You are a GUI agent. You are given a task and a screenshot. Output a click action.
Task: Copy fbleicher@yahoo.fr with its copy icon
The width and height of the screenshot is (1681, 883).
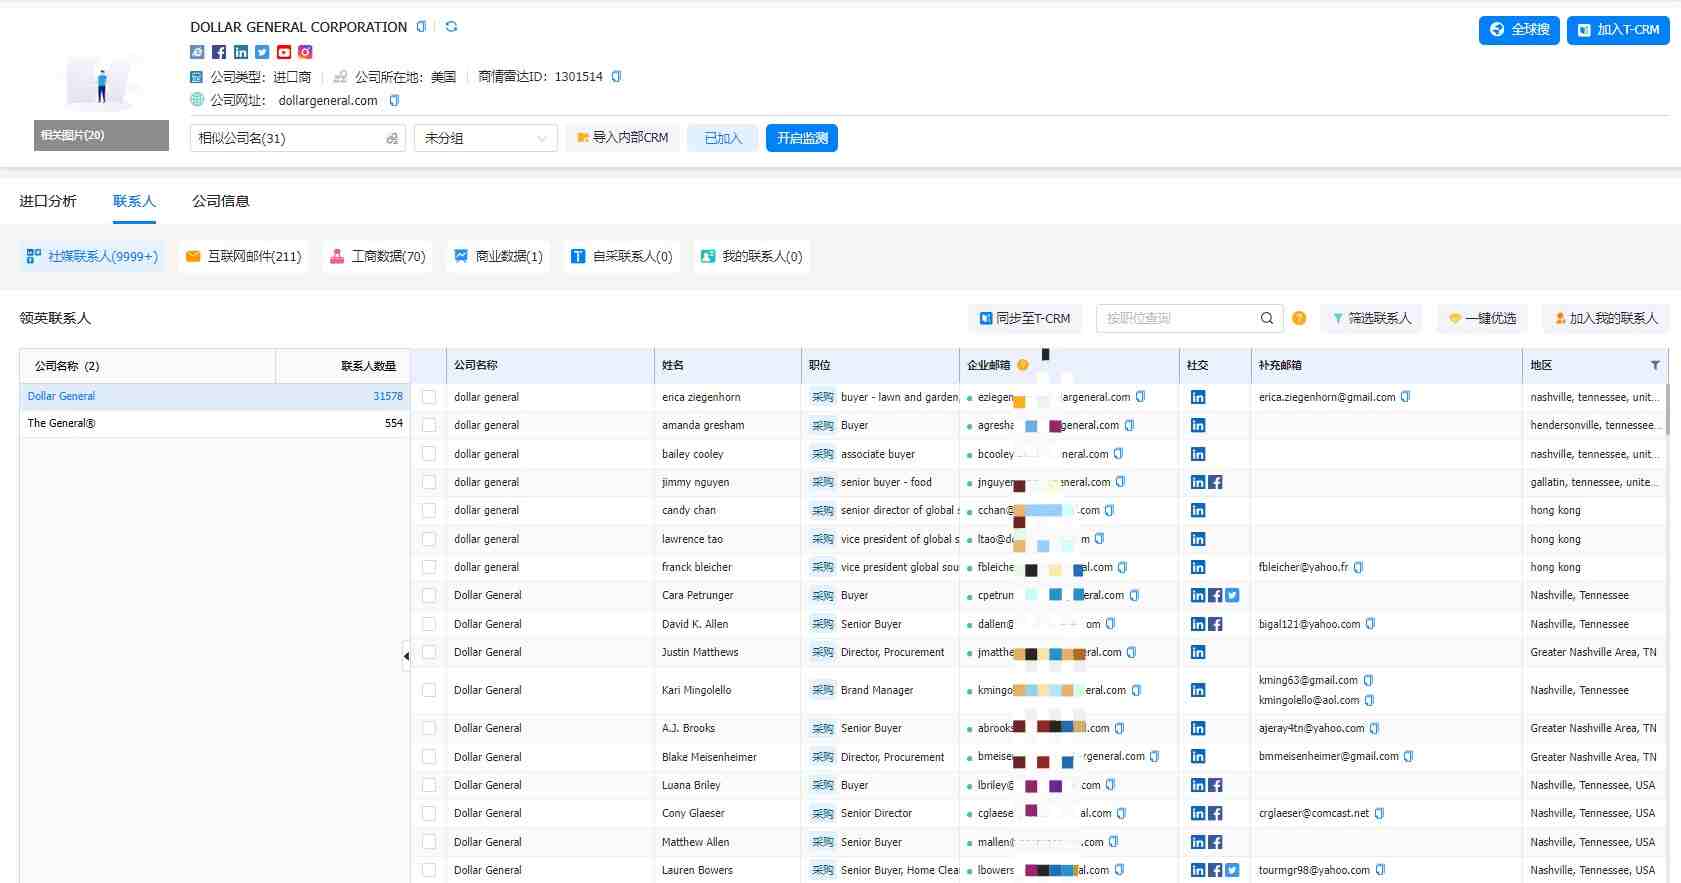coord(1358,567)
